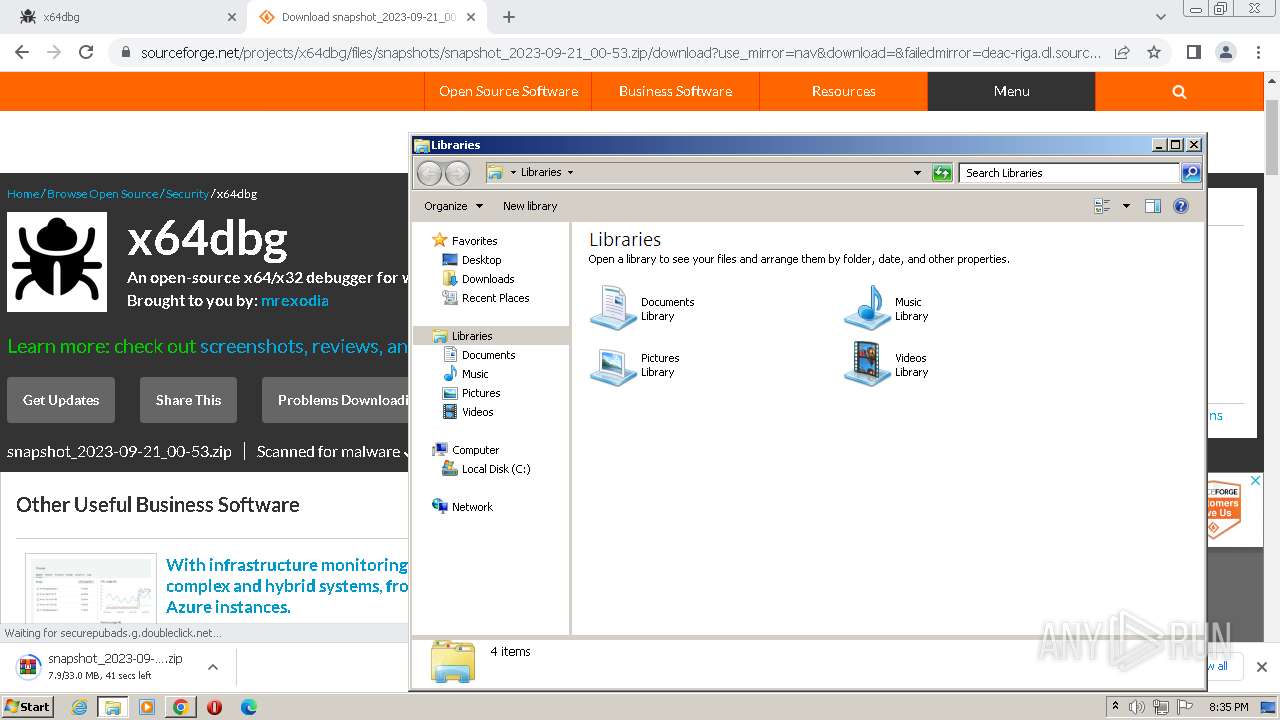The height and width of the screenshot is (720, 1280).
Task: Expand the Explorer address bar history dropdown
Action: (x=917, y=173)
